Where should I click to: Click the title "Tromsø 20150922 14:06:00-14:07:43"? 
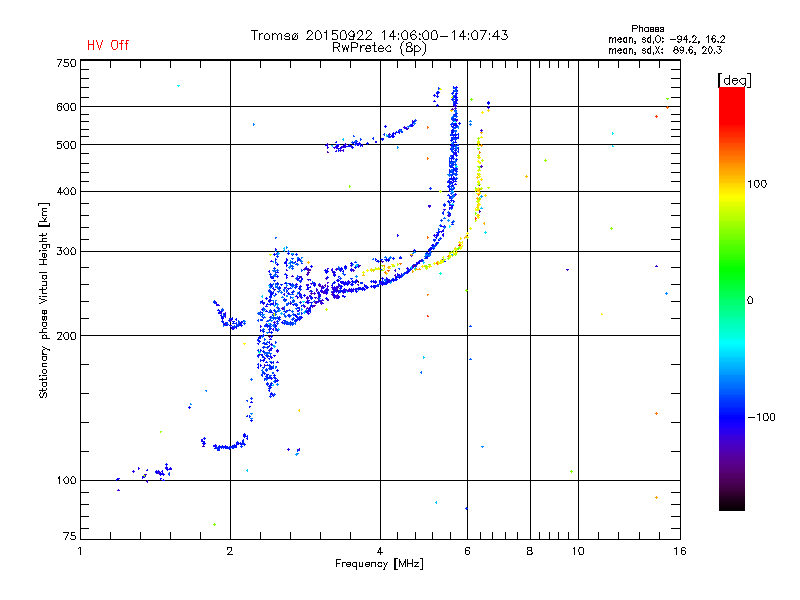coord(379,35)
